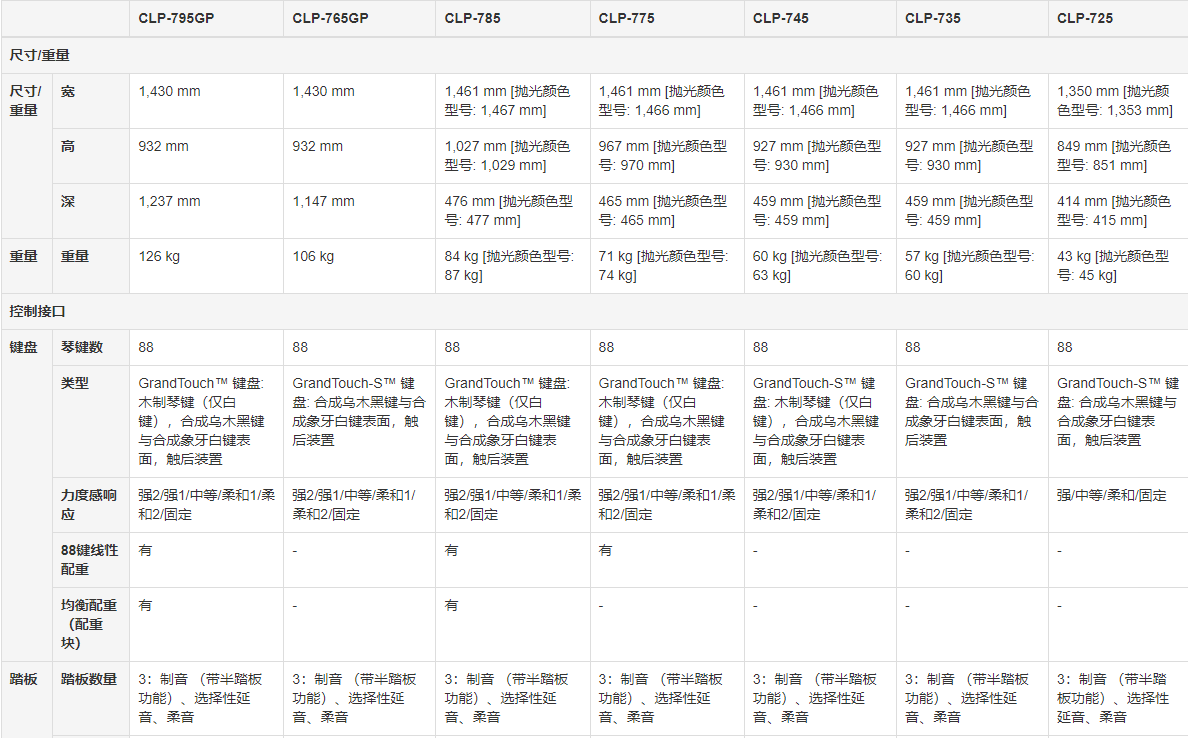The height and width of the screenshot is (738, 1188).
Task: Select the 849 mm CLP-725 height cell
Action: tap(1118, 156)
